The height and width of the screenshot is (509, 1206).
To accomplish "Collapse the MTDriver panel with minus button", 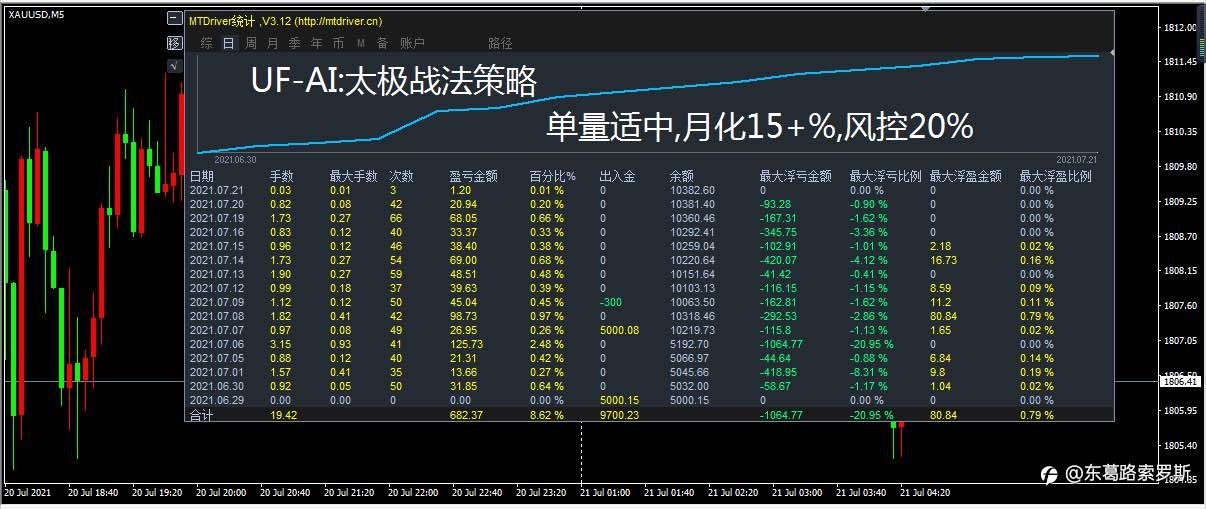I will (174, 19).
